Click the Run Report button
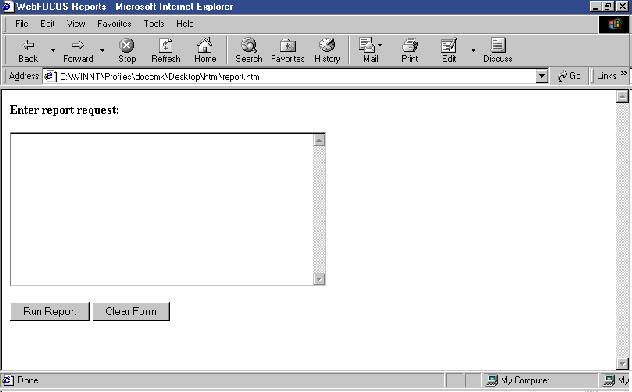 click(x=50, y=311)
